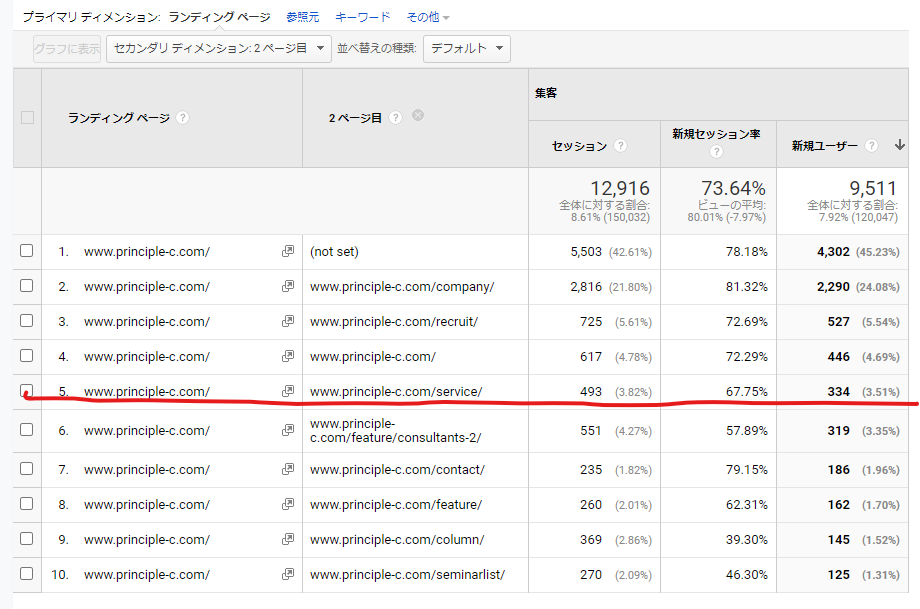Screen dimensions: 920x609
Task: Open row 7 landing page external link icon
Action: tap(288, 469)
